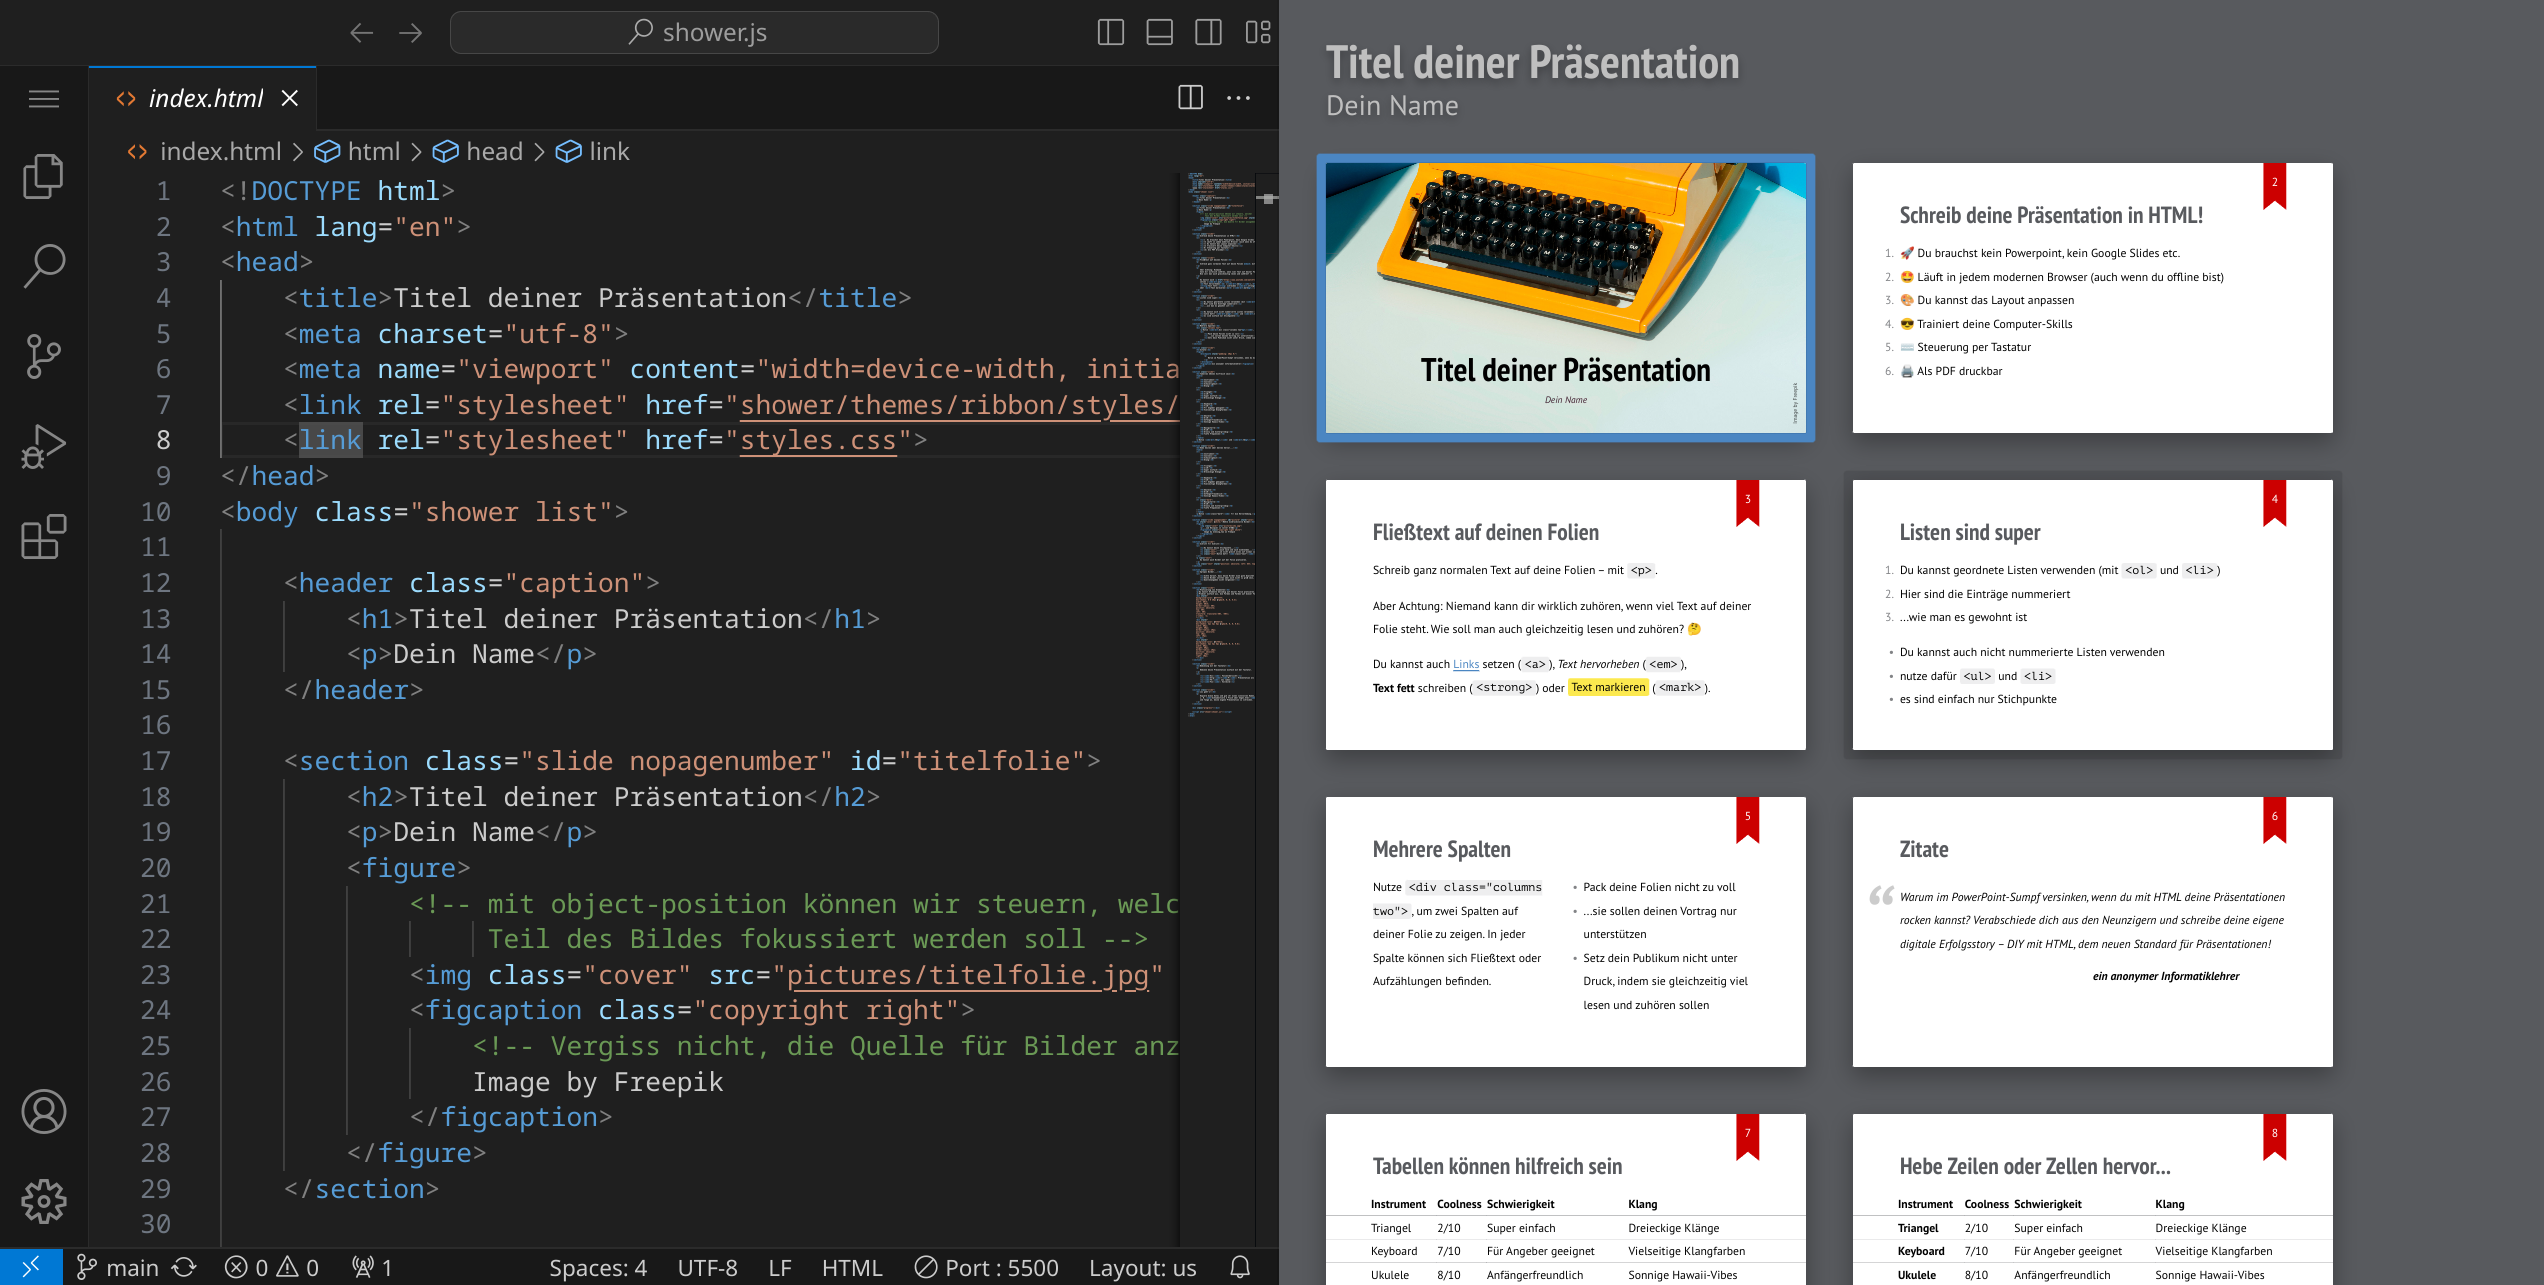
Task: Open the Explorer view in activity bar
Action: tap(43, 177)
